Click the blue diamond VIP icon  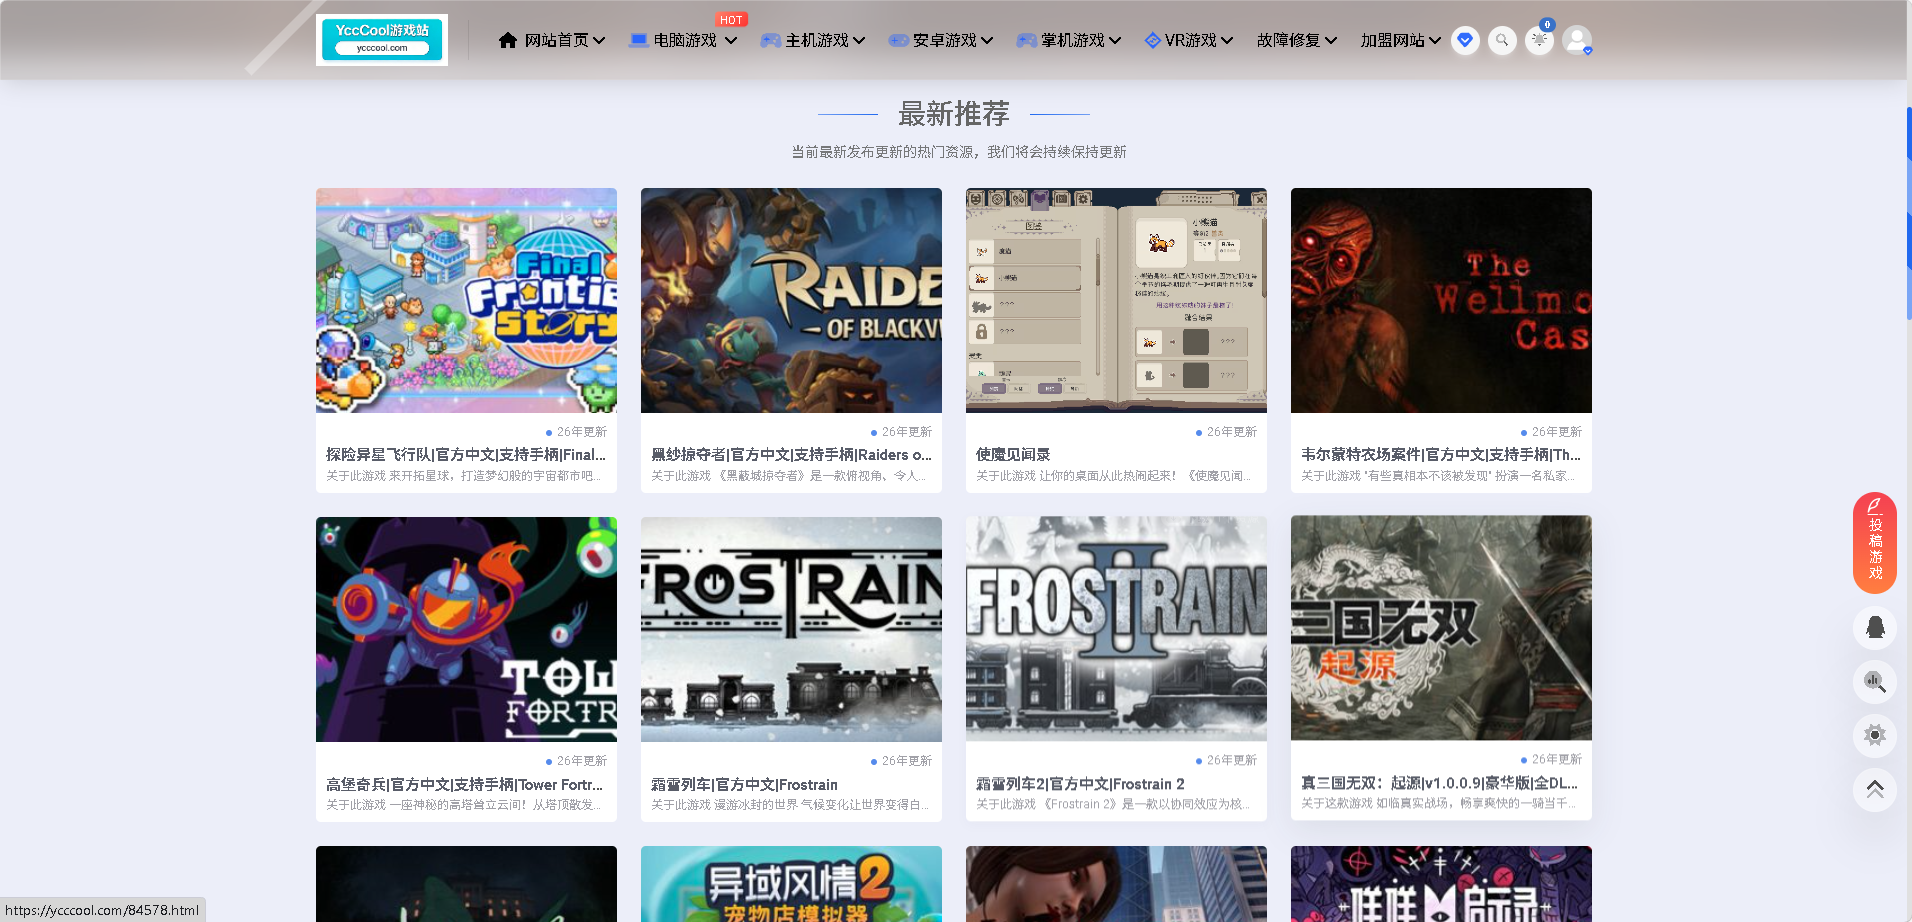pos(1465,40)
